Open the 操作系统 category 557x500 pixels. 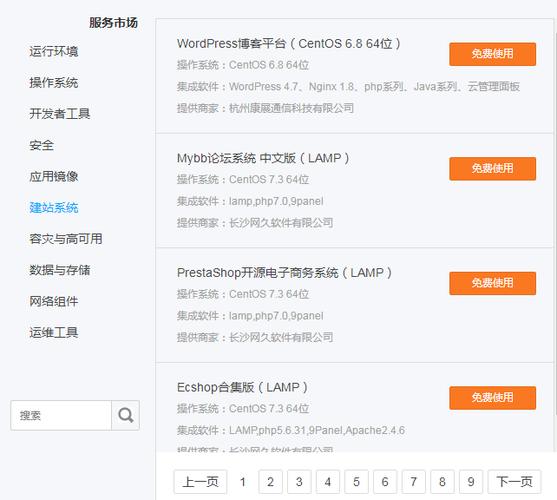tap(54, 83)
